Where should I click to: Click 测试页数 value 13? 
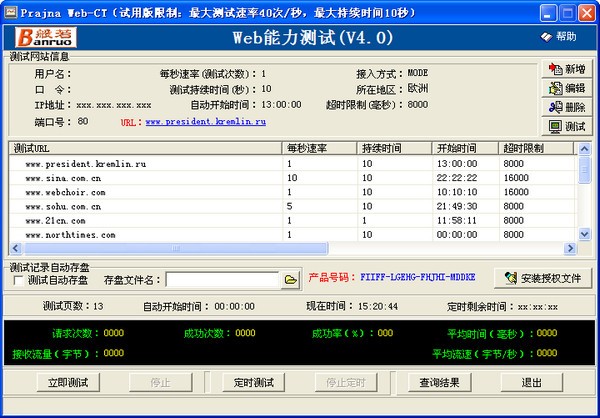coord(98,306)
